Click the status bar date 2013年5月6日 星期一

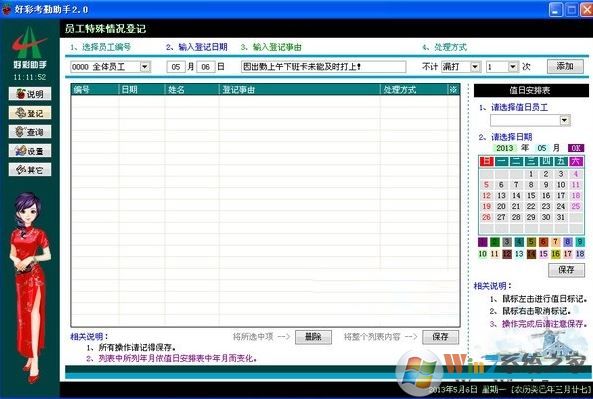[468, 390]
